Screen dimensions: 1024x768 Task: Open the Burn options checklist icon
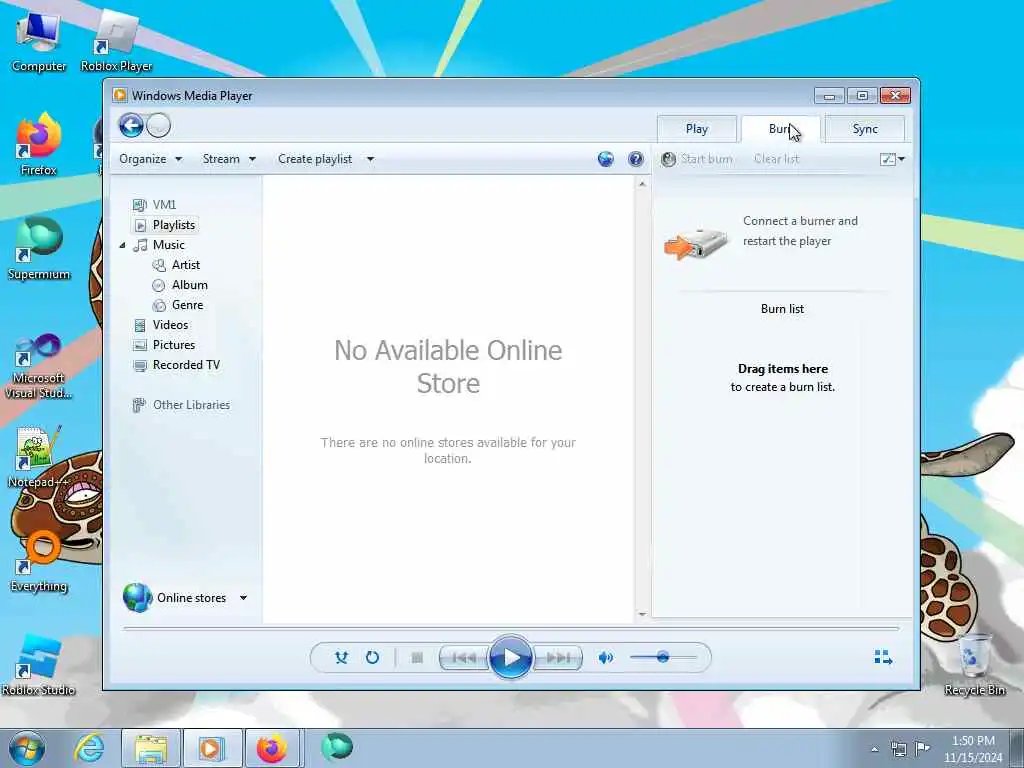[x=892, y=159]
